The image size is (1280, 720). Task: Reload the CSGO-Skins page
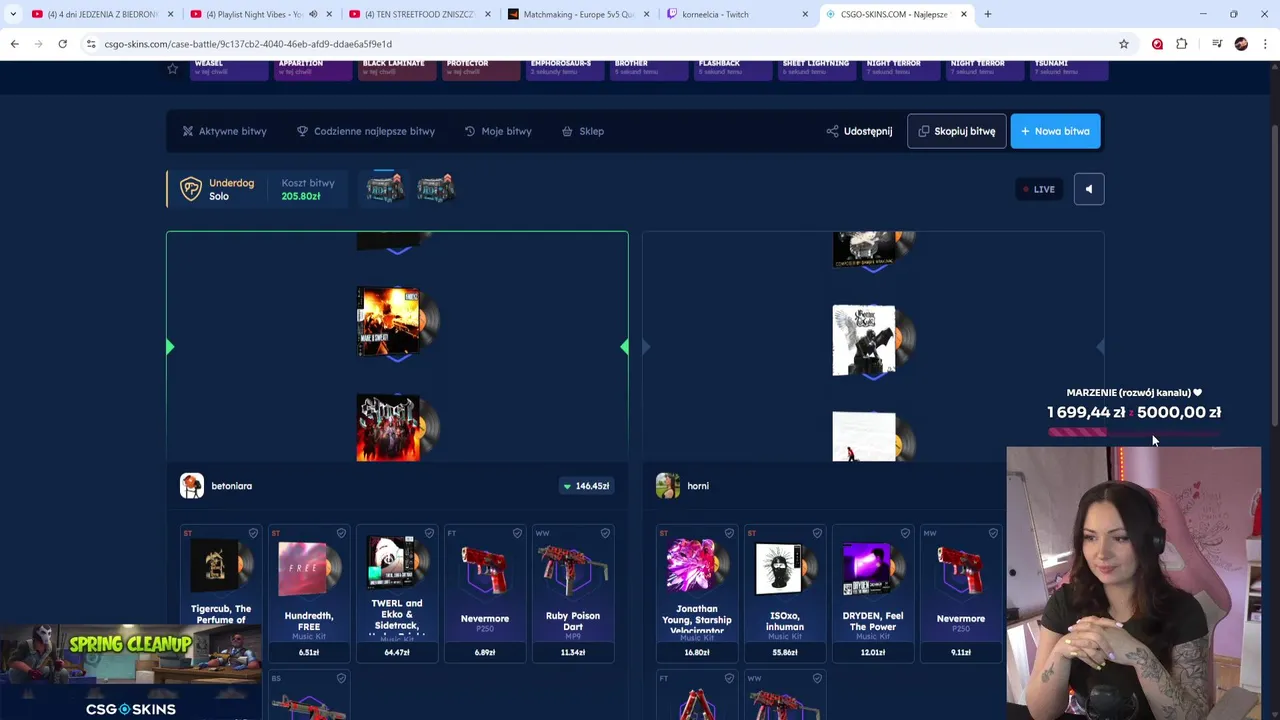pos(62,44)
